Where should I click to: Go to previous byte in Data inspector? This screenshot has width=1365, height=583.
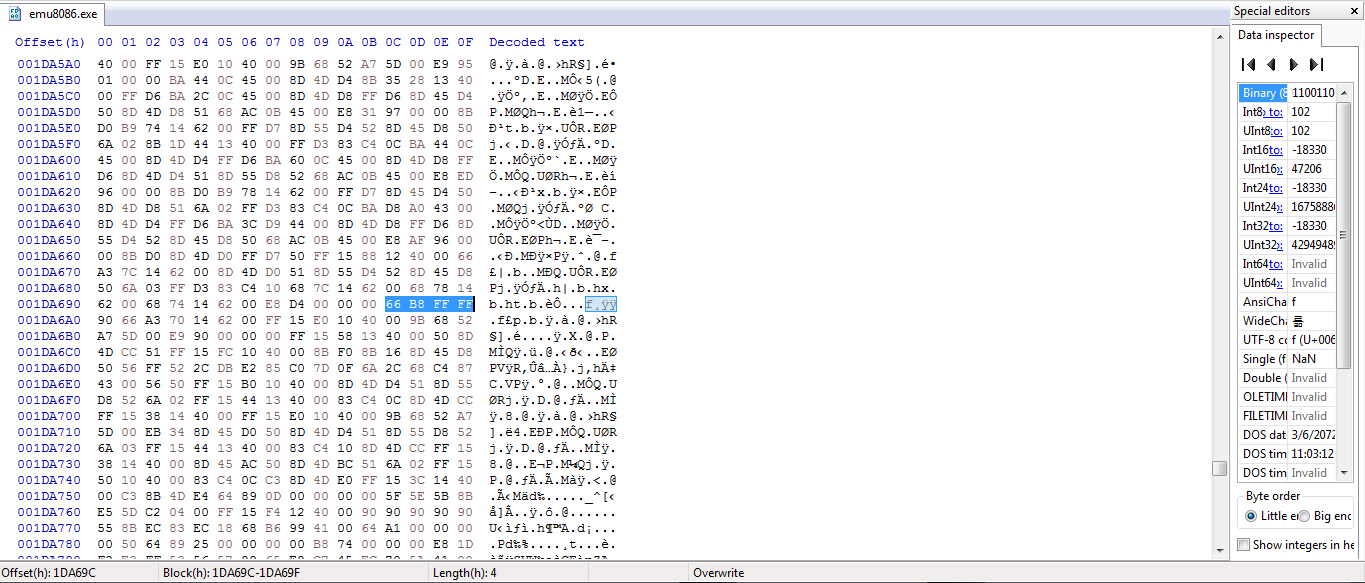coord(1271,65)
